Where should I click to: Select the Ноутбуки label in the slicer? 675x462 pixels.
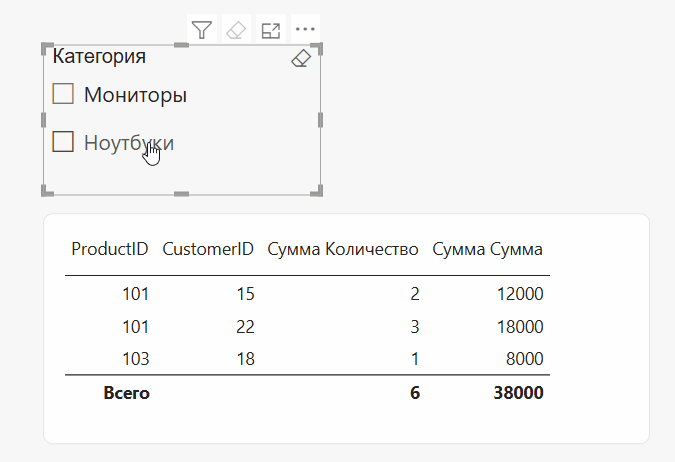pos(129,143)
